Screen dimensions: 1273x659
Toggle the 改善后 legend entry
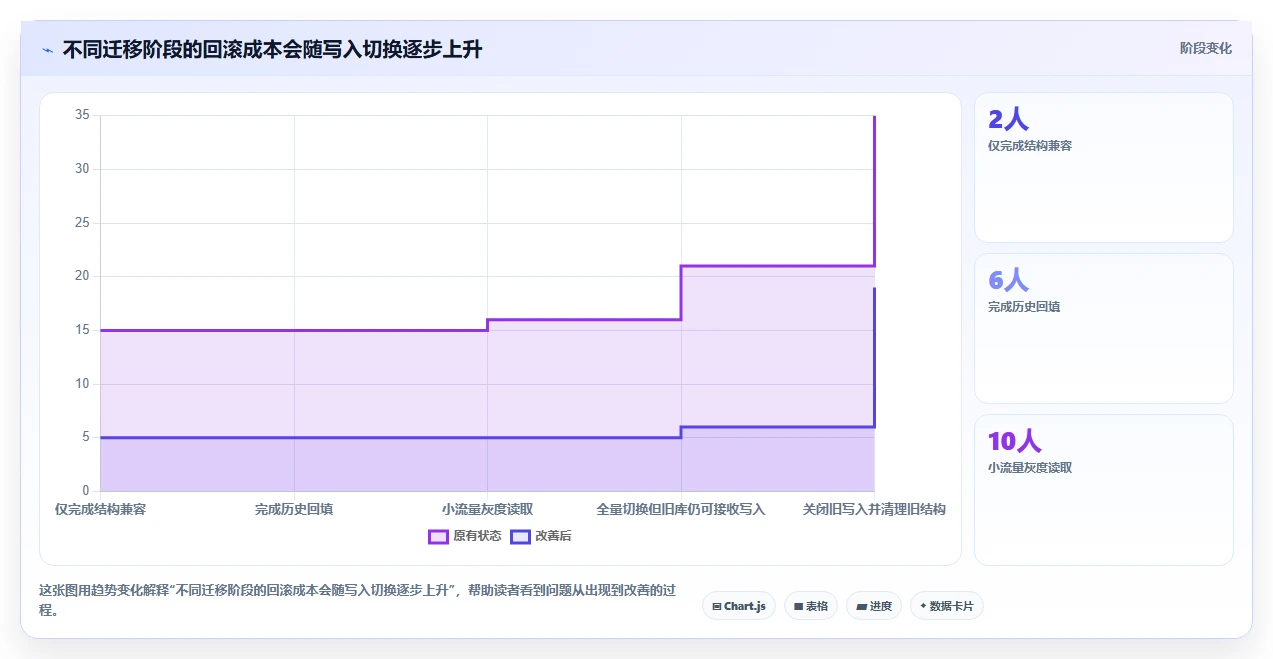tap(541, 536)
